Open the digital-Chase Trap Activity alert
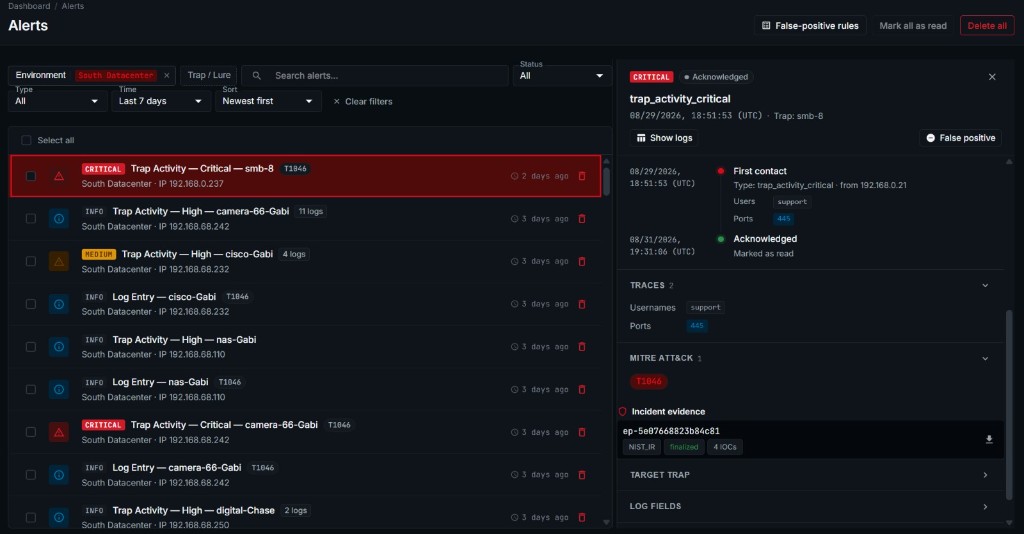Screen dimensions: 1024x534 tap(306, 515)
